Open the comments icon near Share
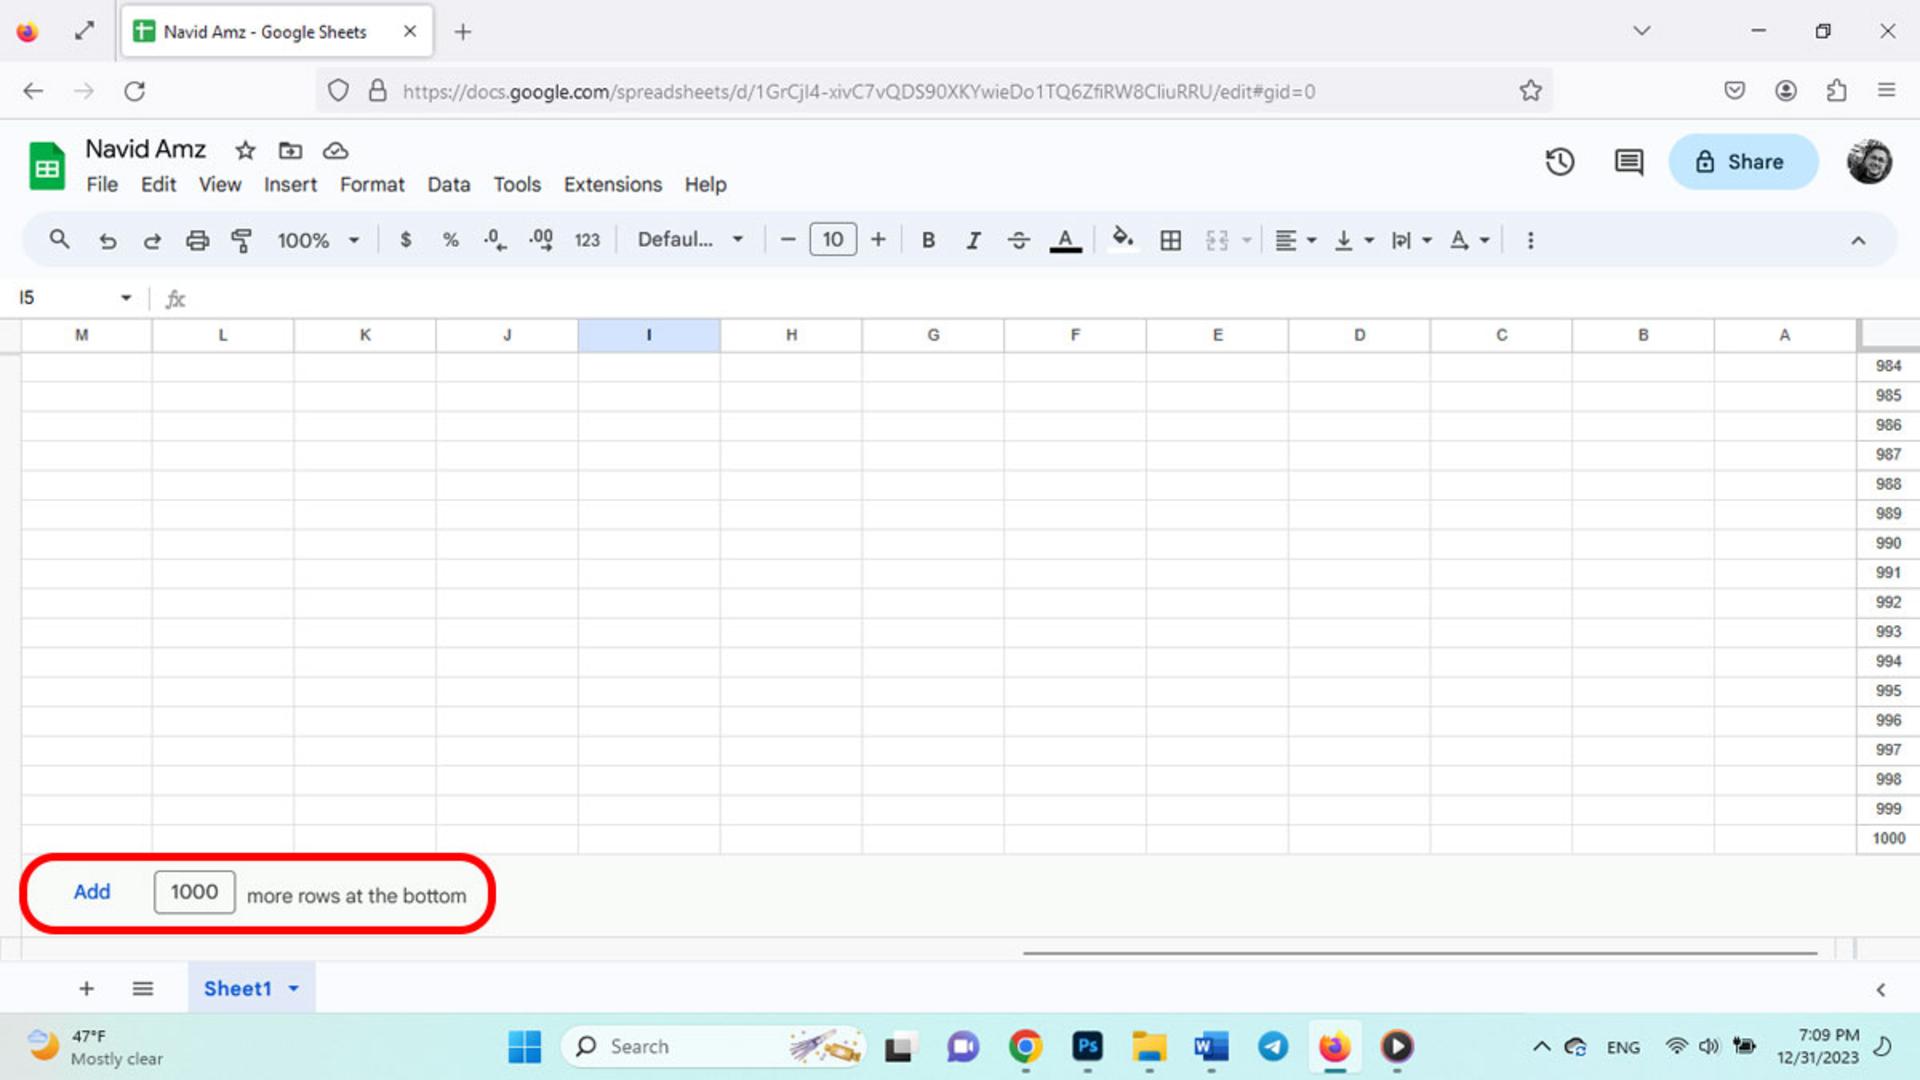The height and width of the screenshot is (1080, 1920). point(1629,162)
